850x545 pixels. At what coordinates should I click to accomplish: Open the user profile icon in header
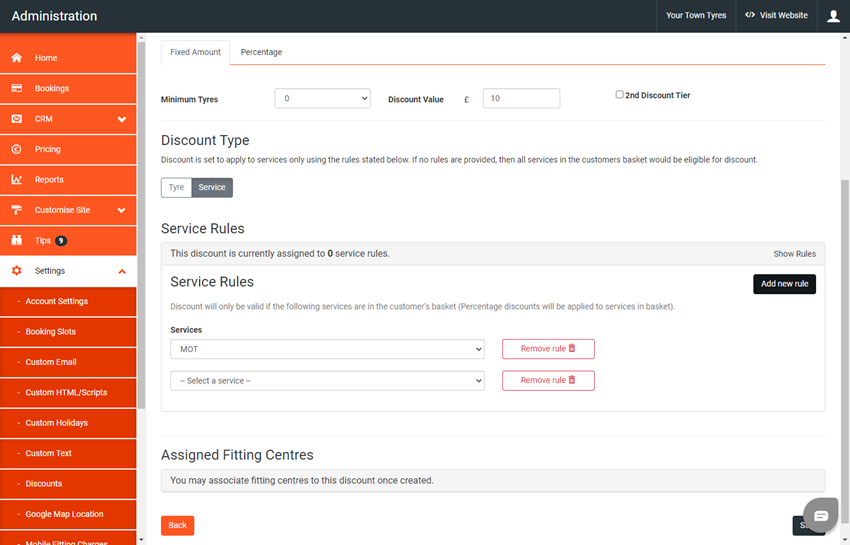(833, 16)
